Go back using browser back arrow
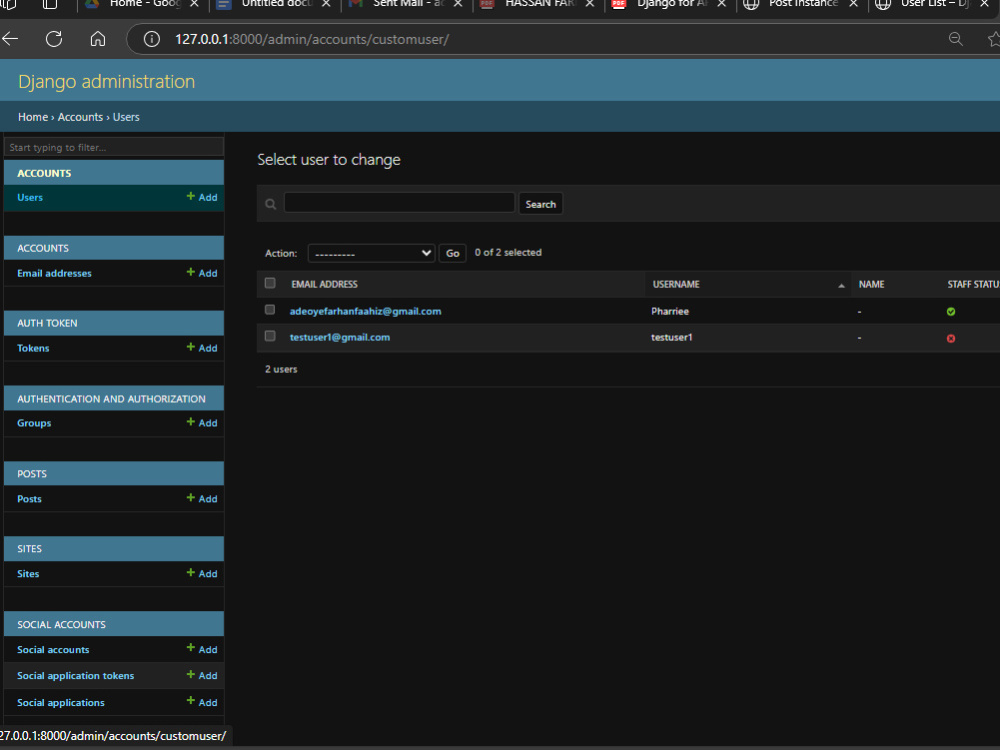1000x750 pixels. click(x=10, y=39)
